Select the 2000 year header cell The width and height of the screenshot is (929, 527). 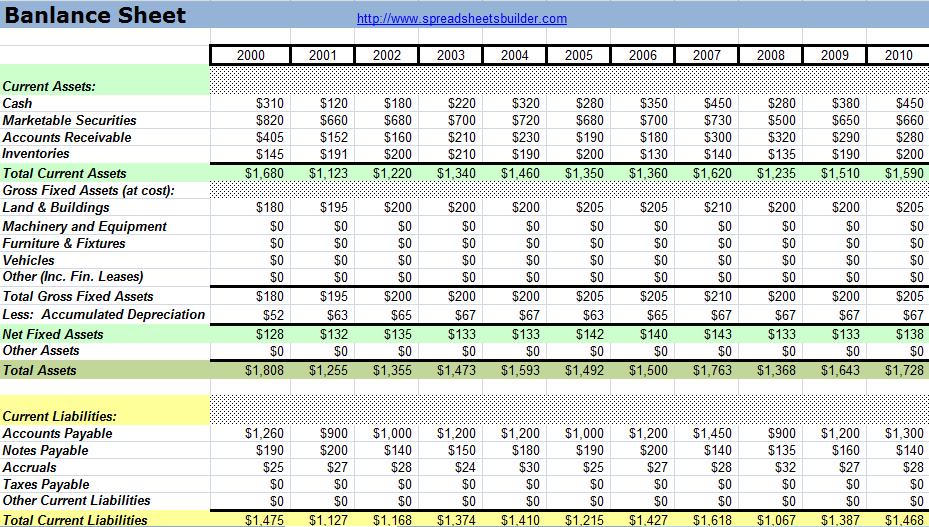tap(251, 55)
